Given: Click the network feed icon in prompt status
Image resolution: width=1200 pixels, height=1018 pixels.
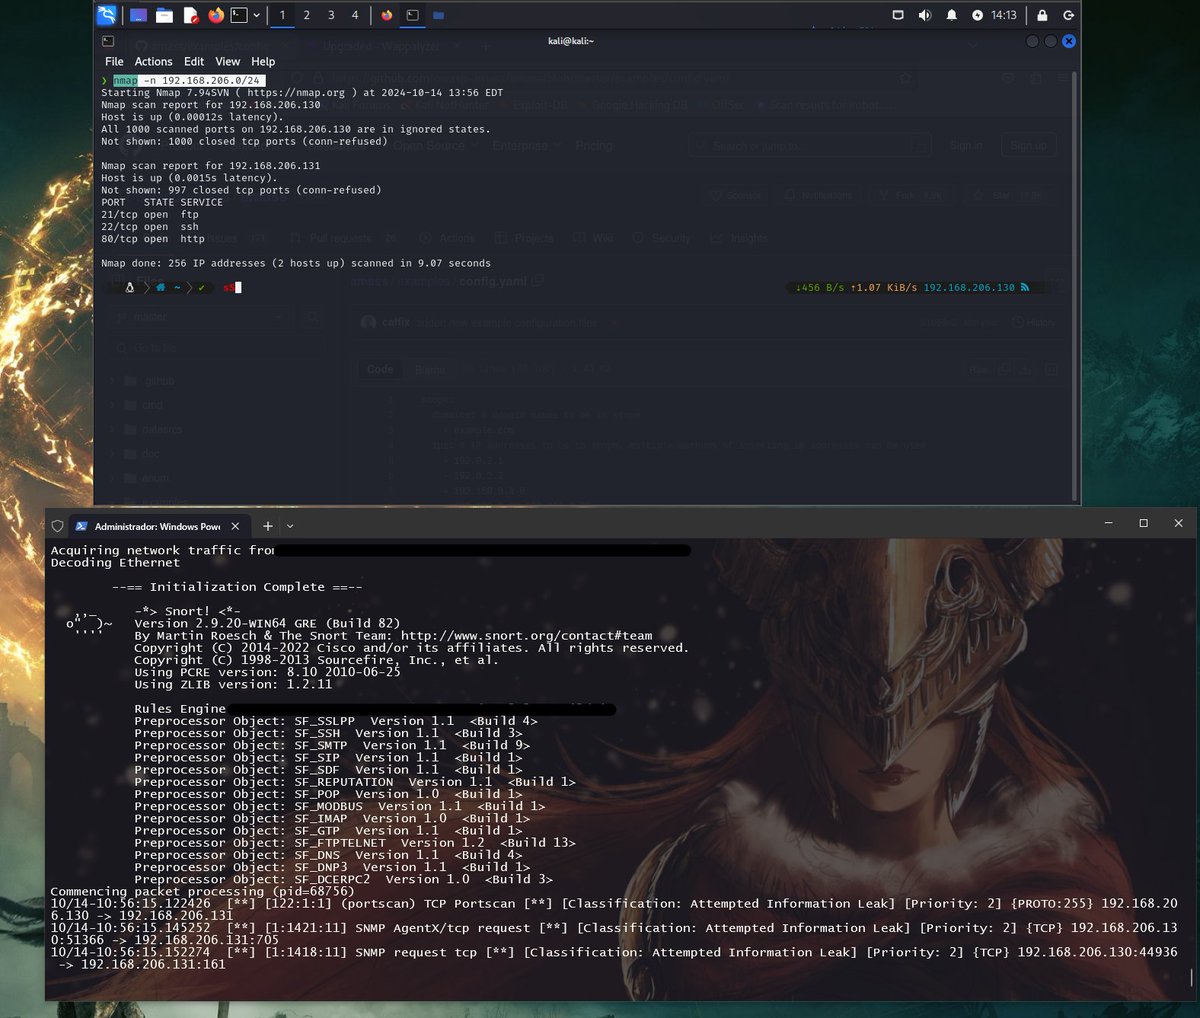Looking at the screenshot, I should pos(1024,287).
